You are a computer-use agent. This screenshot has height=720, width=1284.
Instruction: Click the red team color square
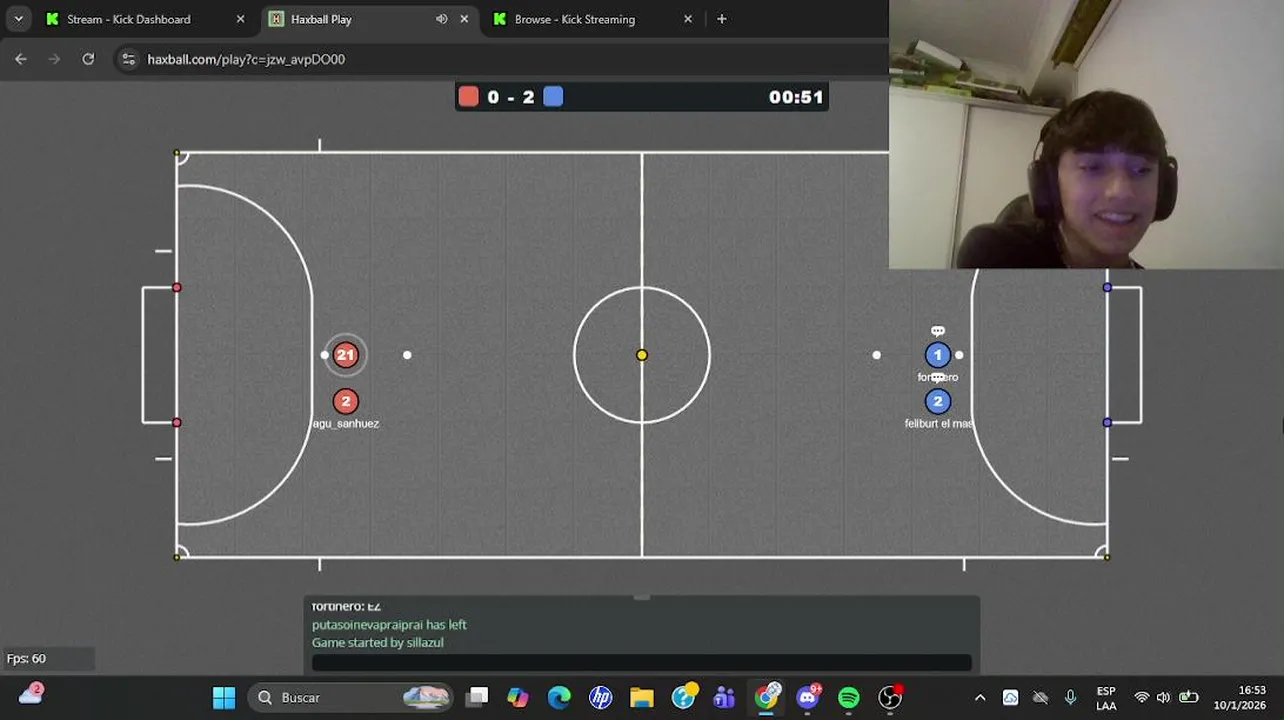click(468, 96)
